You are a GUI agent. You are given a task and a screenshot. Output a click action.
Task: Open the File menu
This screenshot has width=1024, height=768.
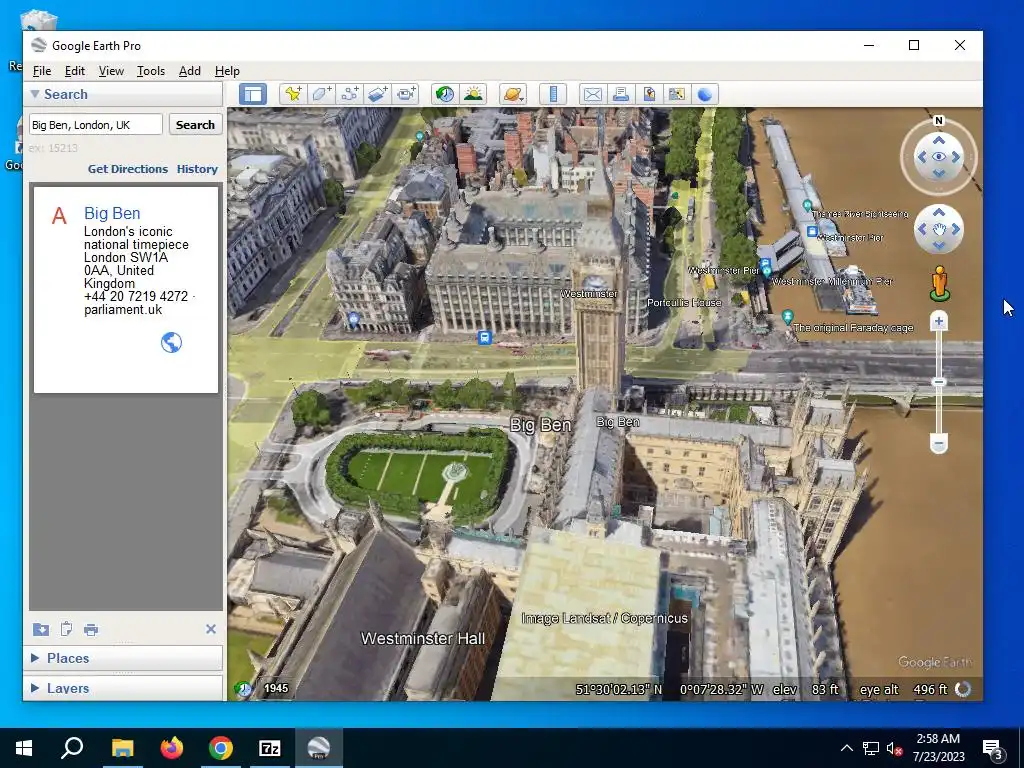click(x=42, y=71)
